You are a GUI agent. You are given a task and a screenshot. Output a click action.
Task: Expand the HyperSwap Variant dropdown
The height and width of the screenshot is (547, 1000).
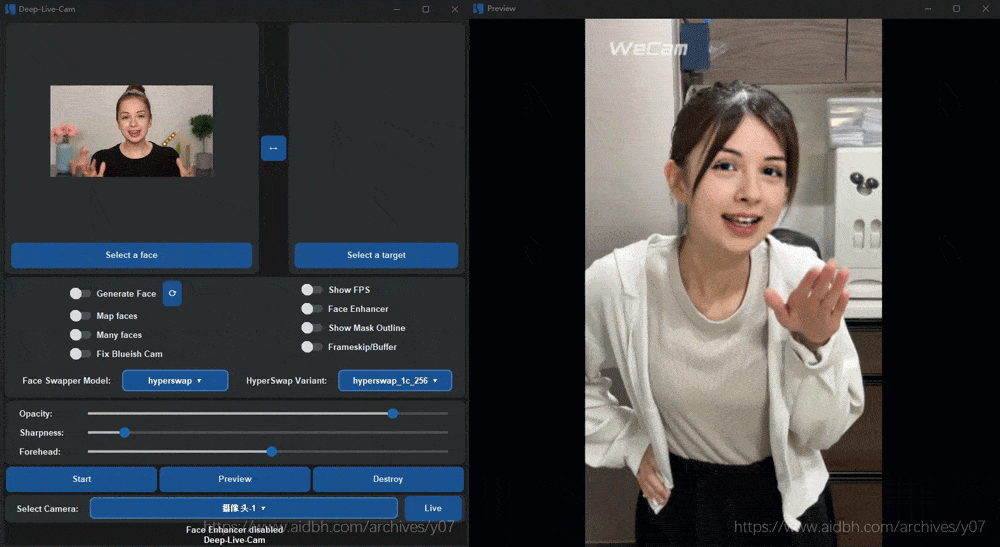point(395,381)
